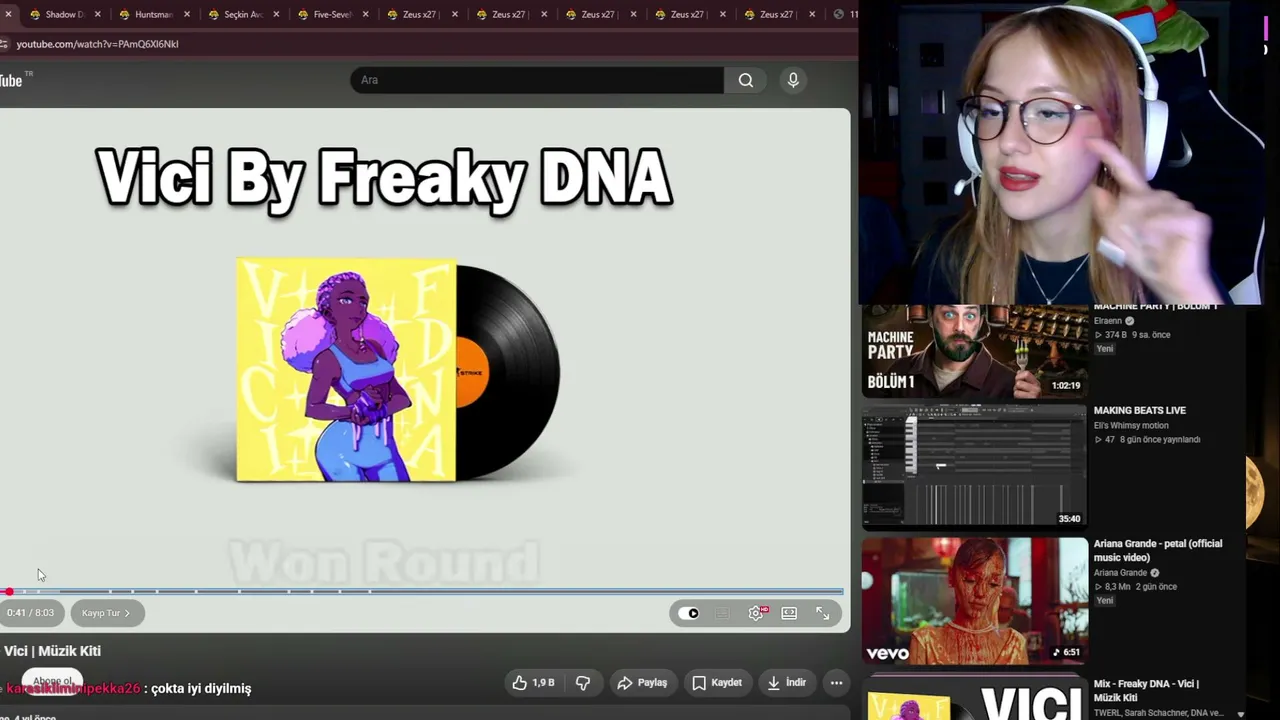Viewport: 1280px width, 720px height.
Task: Close the Huntsman browser tab
Action: (186, 15)
